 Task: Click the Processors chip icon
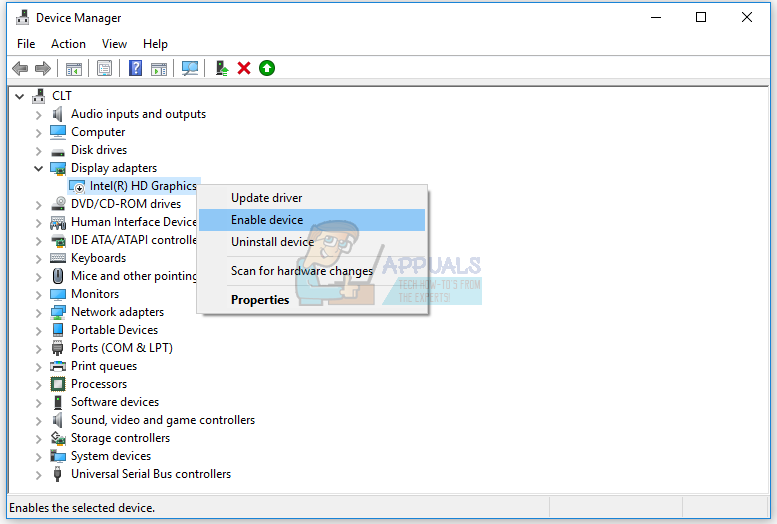coord(58,384)
